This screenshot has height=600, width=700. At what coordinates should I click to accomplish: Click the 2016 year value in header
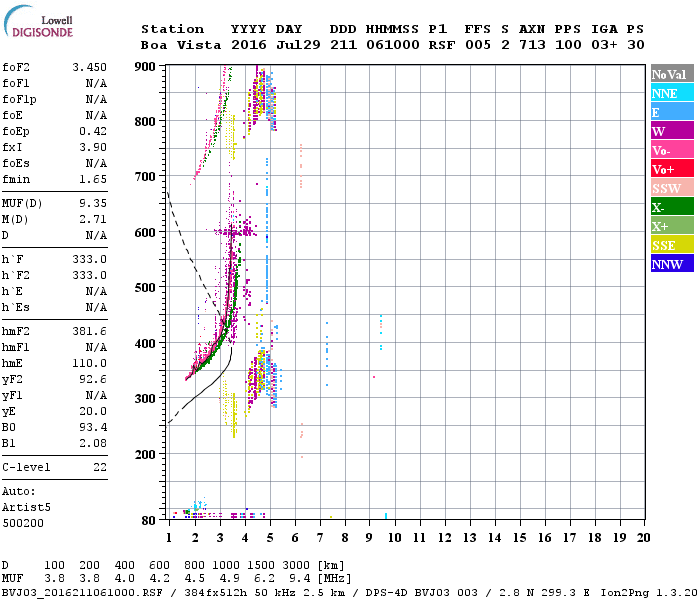249,45
